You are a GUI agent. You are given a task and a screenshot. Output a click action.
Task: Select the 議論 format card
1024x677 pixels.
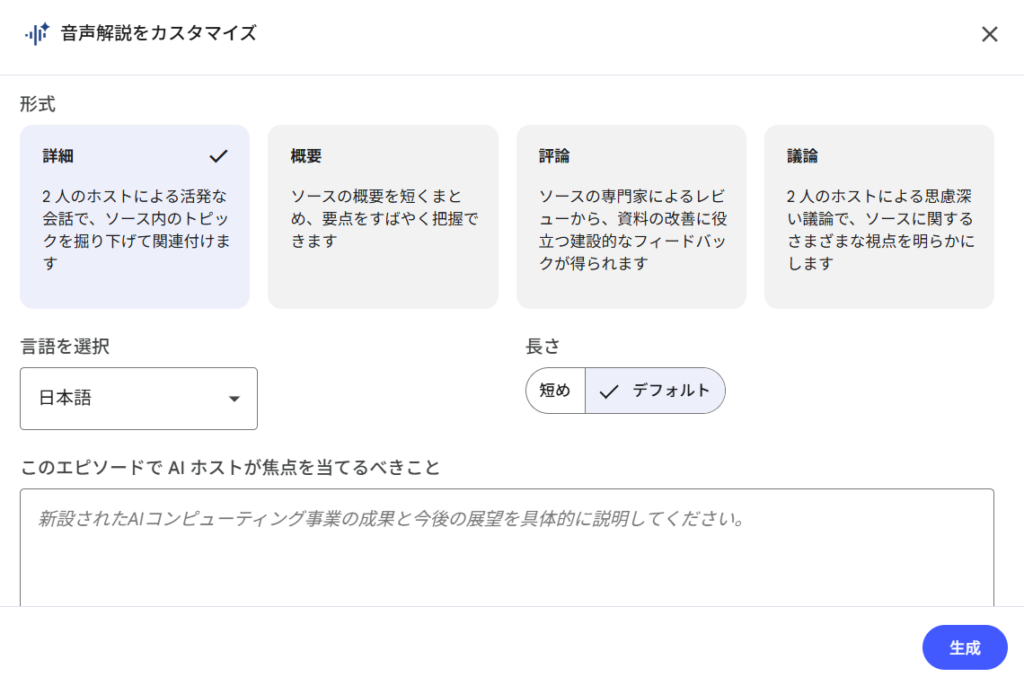pos(878,216)
